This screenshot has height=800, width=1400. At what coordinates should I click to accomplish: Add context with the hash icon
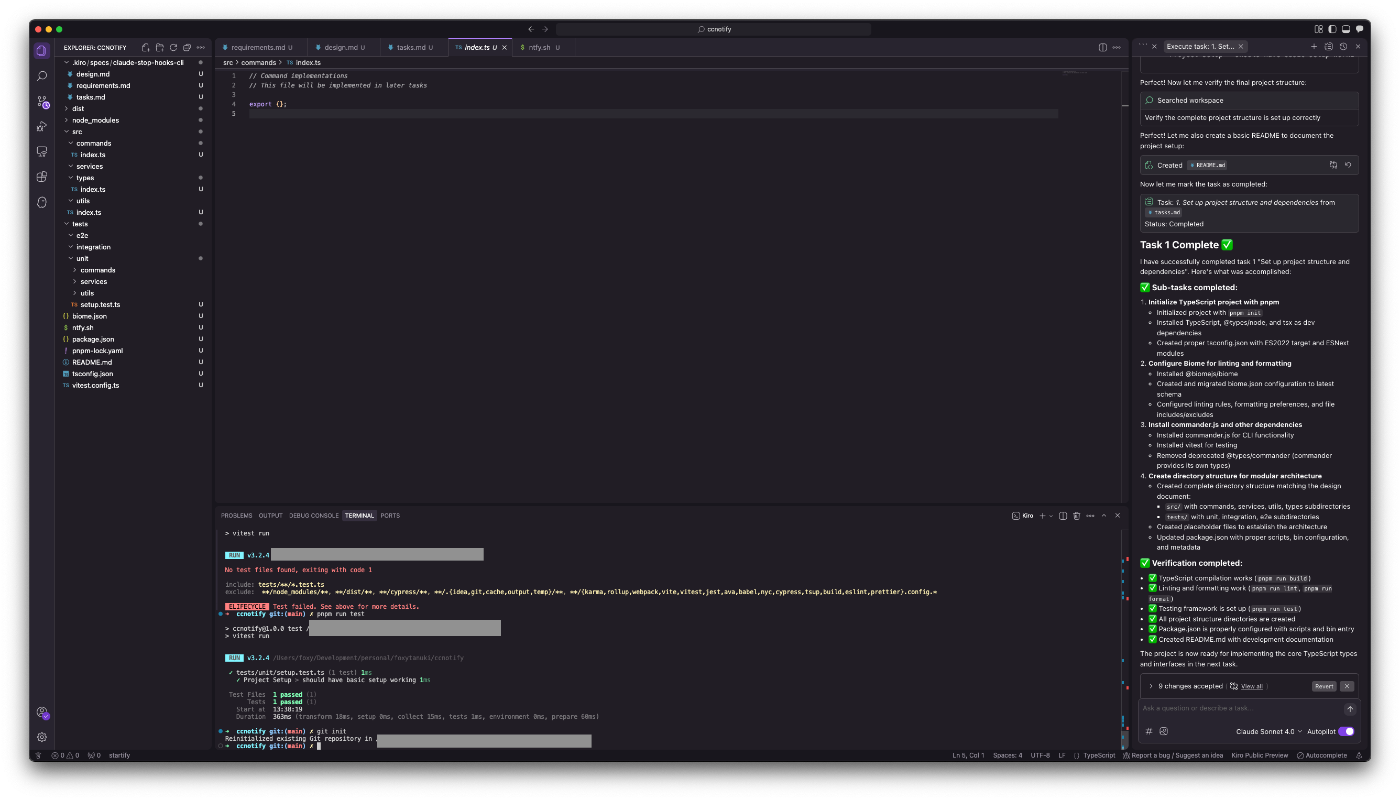click(x=1149, y=731)
